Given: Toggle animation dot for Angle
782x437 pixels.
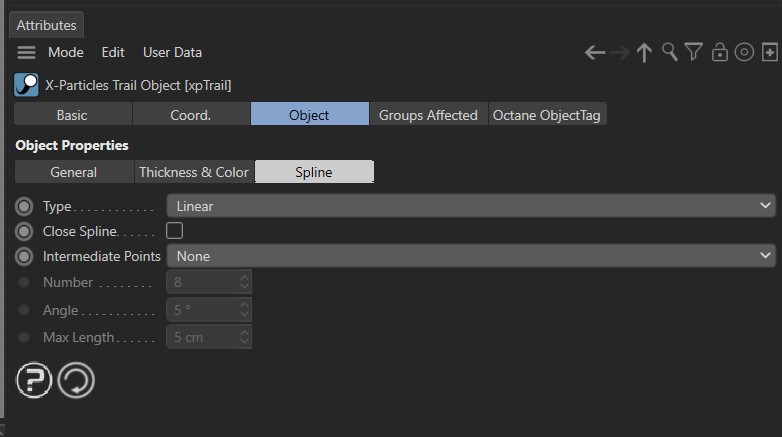Looking at the screenshot, I should (x=23, y=310).
